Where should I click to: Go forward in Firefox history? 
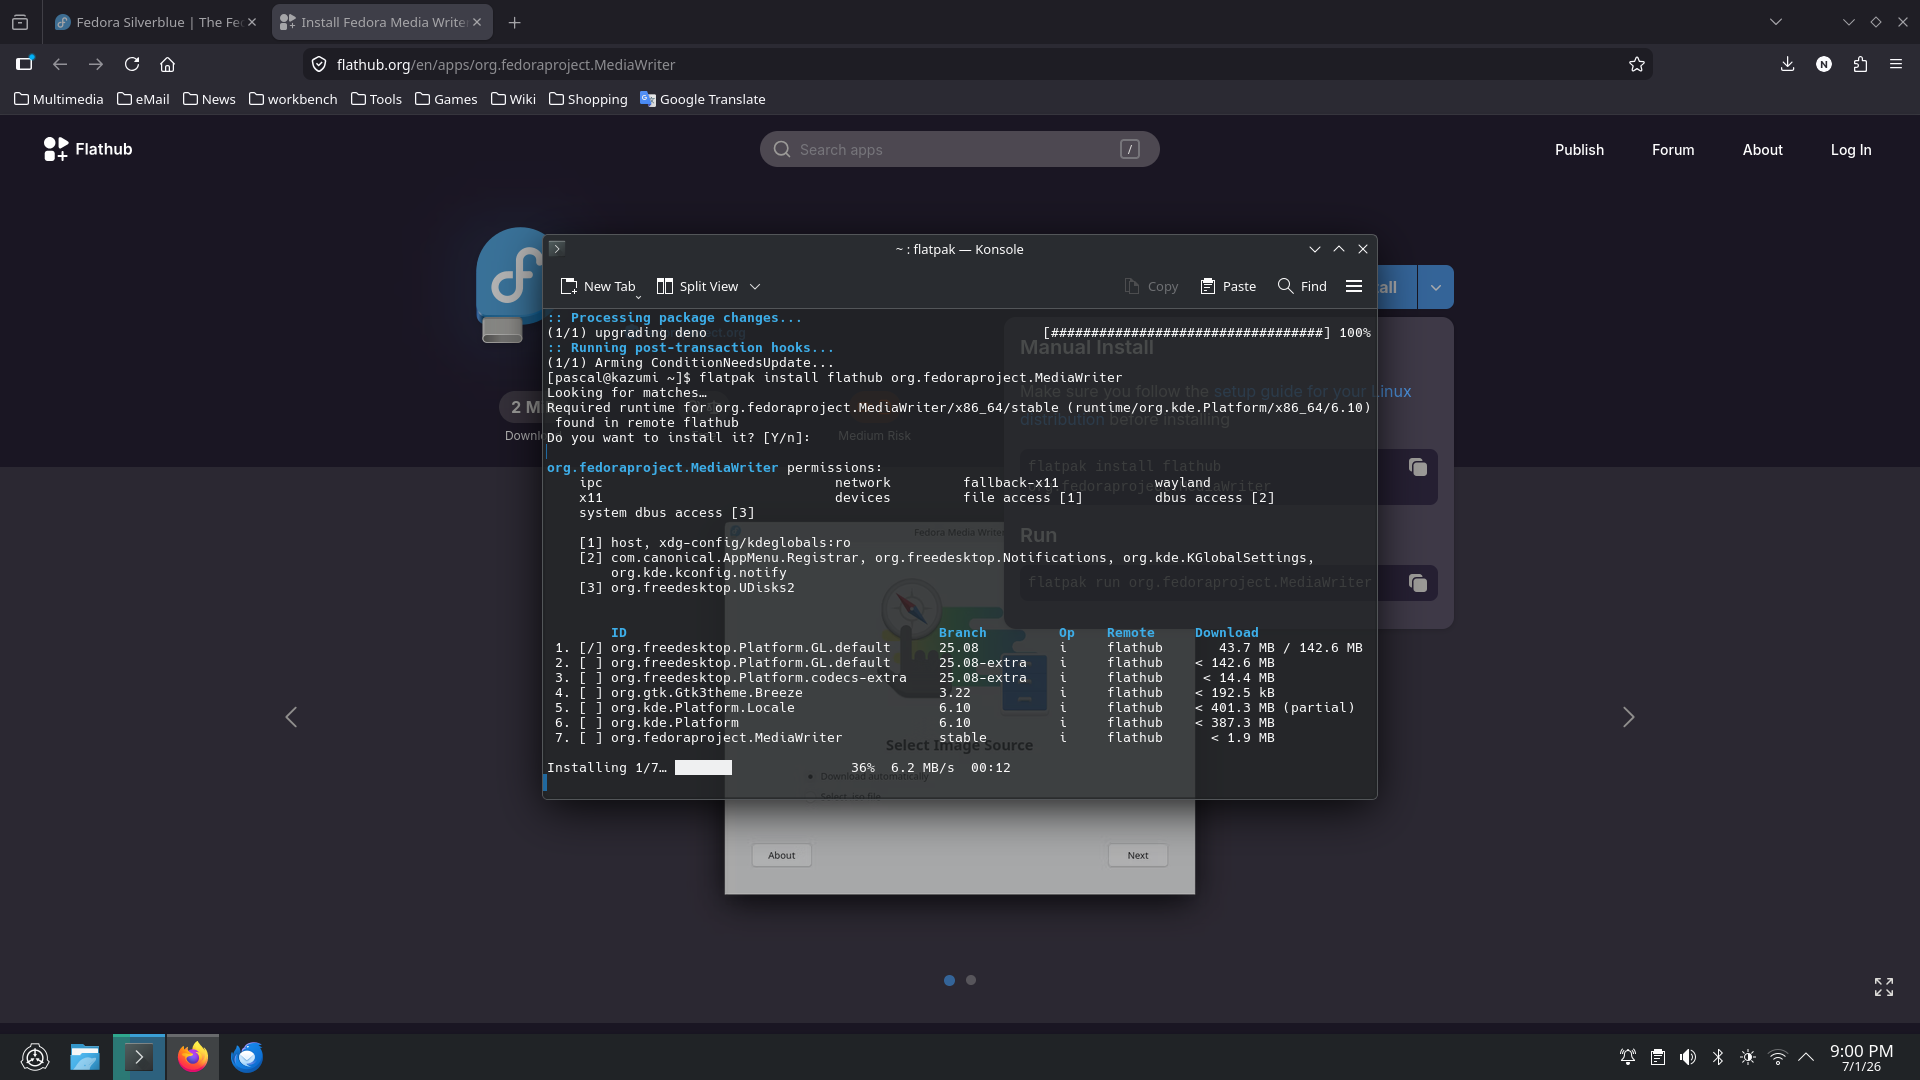96,64
